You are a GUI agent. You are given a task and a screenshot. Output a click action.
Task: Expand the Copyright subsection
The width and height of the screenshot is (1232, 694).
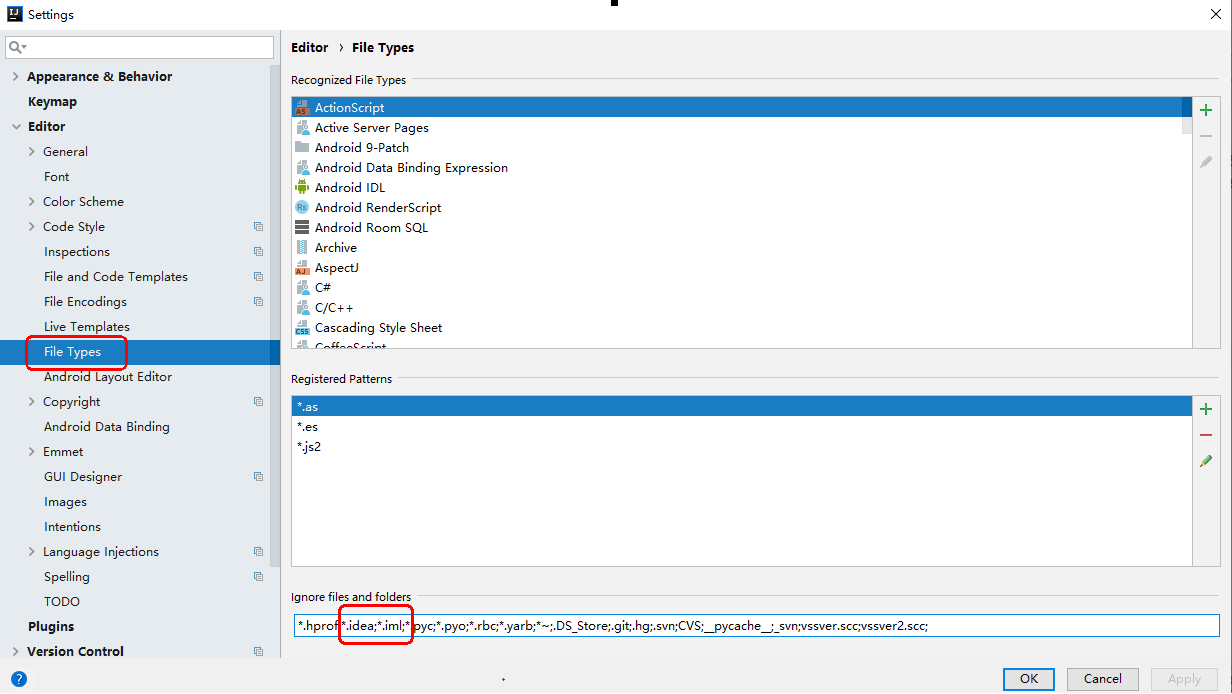pyautogui.click(x=32, y=402)
